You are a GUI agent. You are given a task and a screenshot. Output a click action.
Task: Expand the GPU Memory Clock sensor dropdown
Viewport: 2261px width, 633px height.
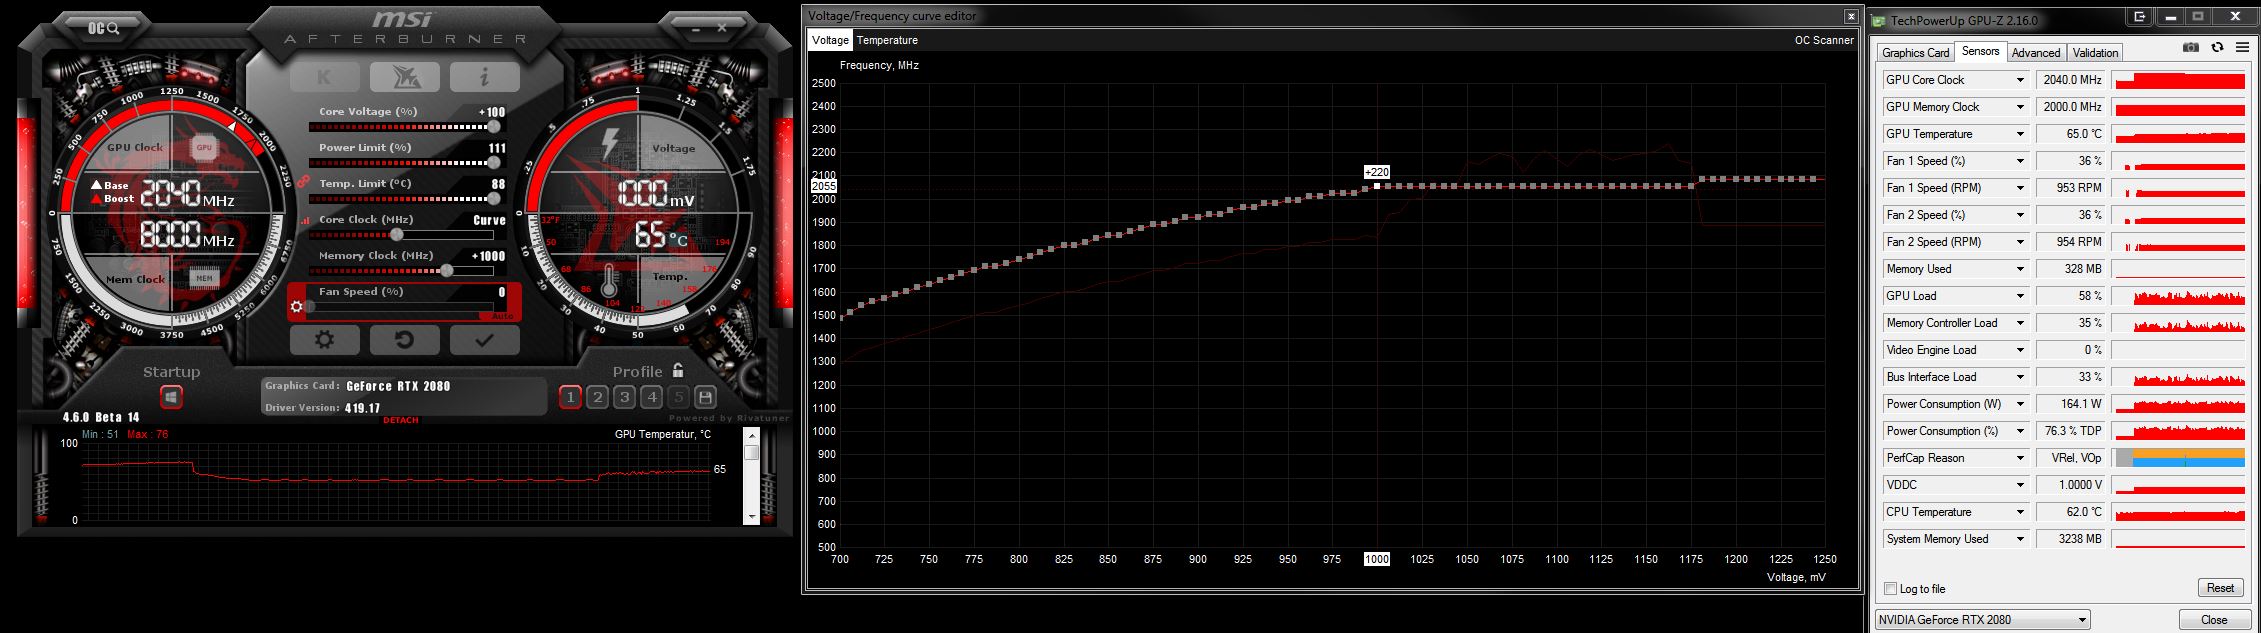(2020, 107)
